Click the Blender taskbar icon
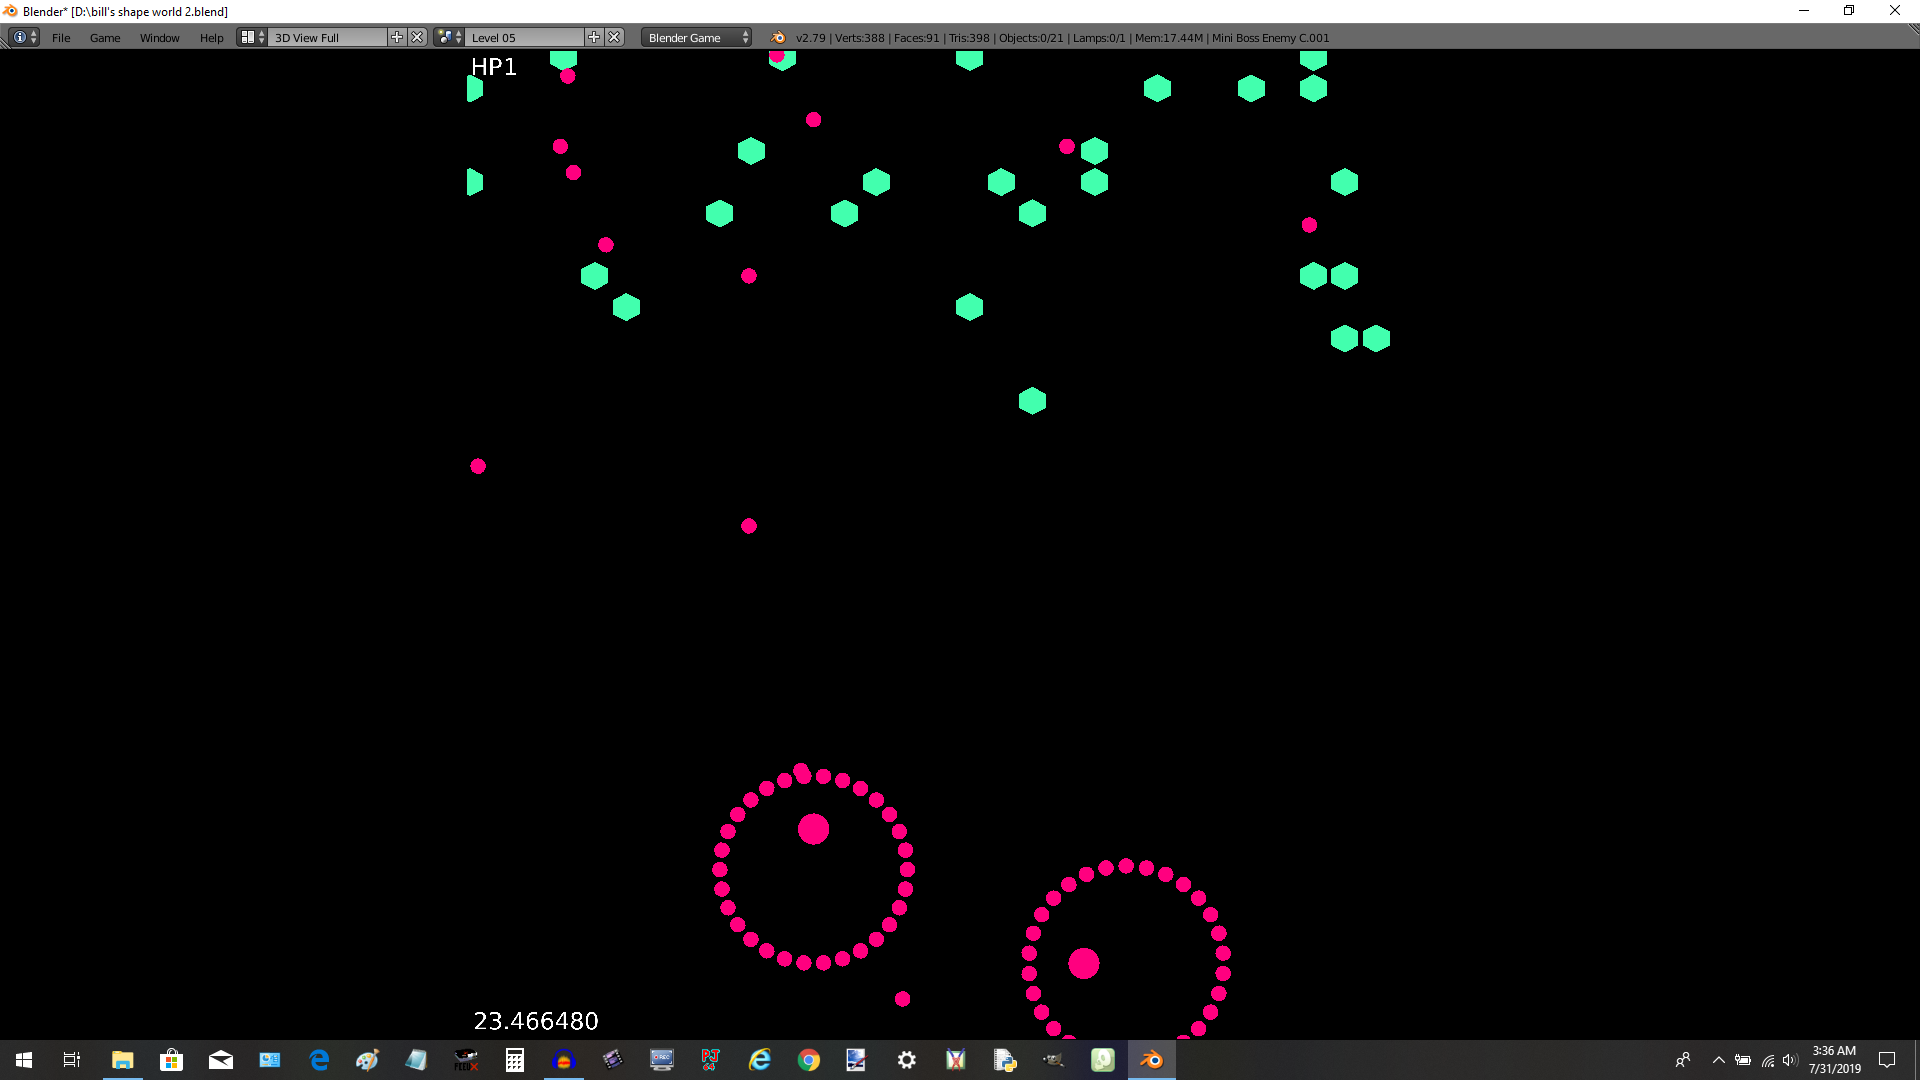This screenshot has height=1080, width=1920. coord(1151,1060)
